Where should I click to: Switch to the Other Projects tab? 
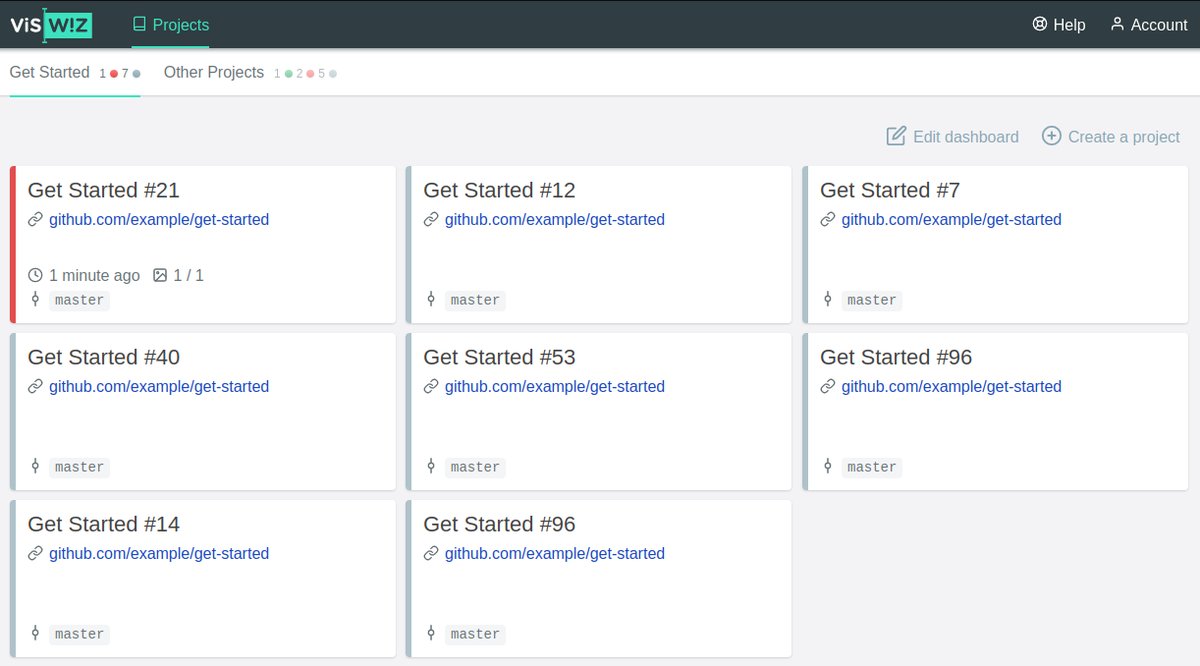[x=250, y=73]
